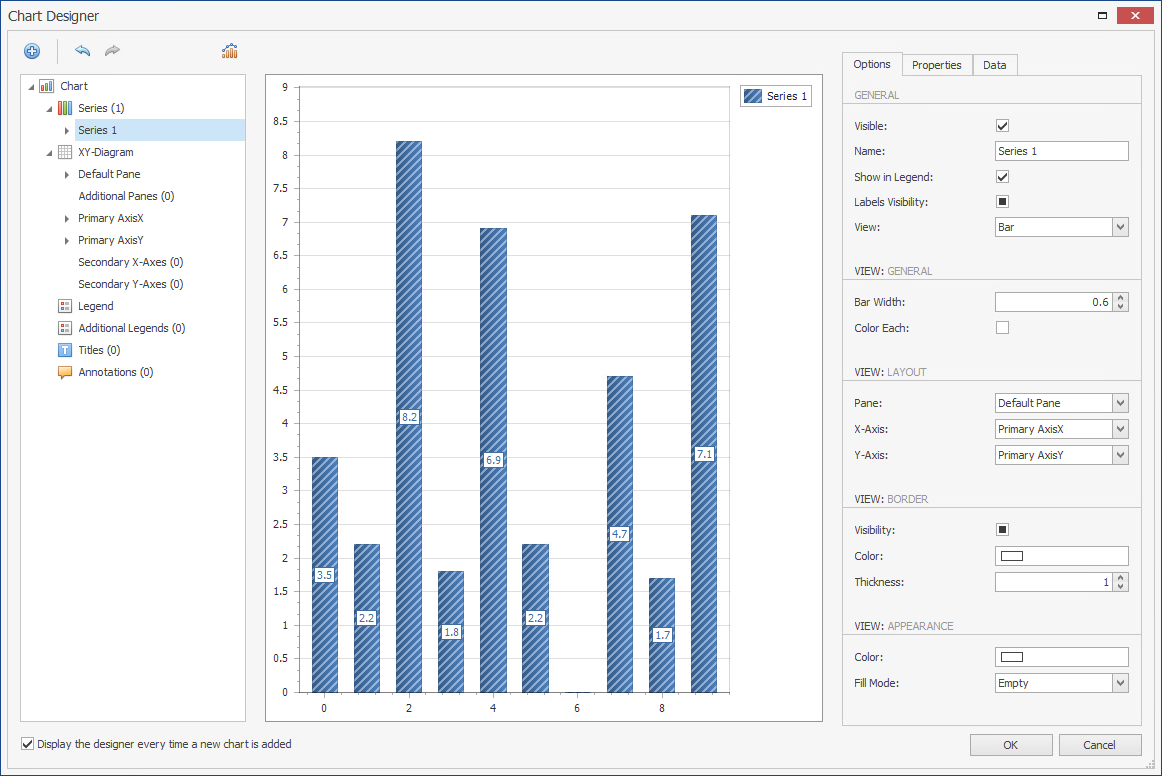This screenshot has width=1162, height=776.
Task: Click the series Name input field
Action: pyautogui.click(x=1061, y=151)
